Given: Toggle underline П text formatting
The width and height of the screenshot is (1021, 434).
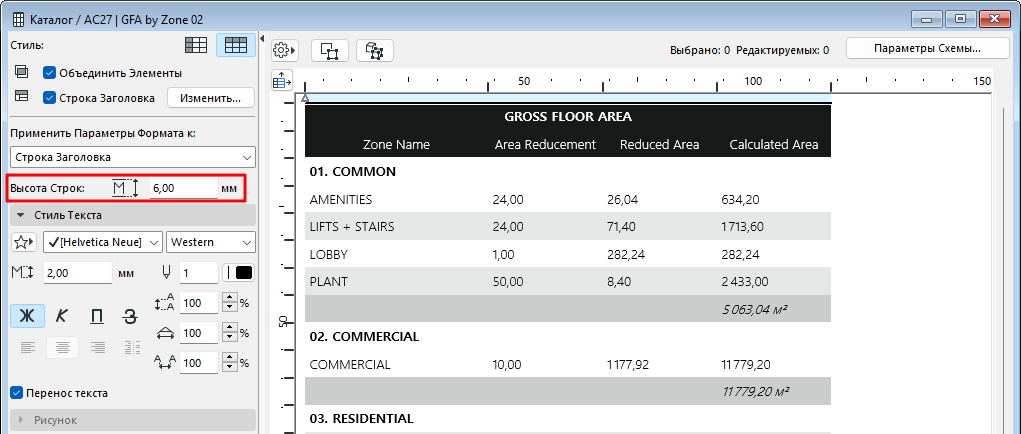Looking at the screenshot, I should click(97, 316).
